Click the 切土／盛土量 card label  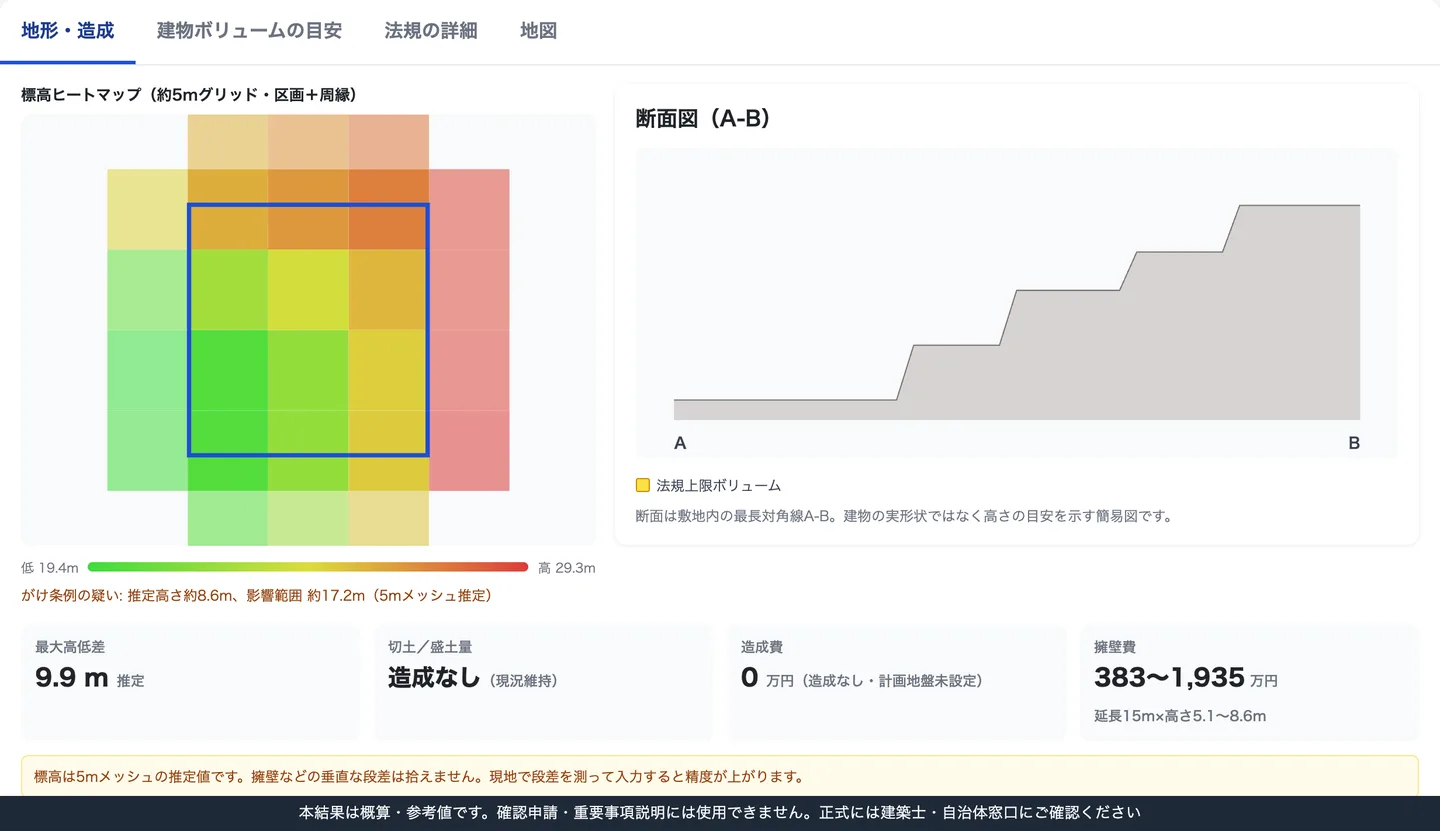430,647
